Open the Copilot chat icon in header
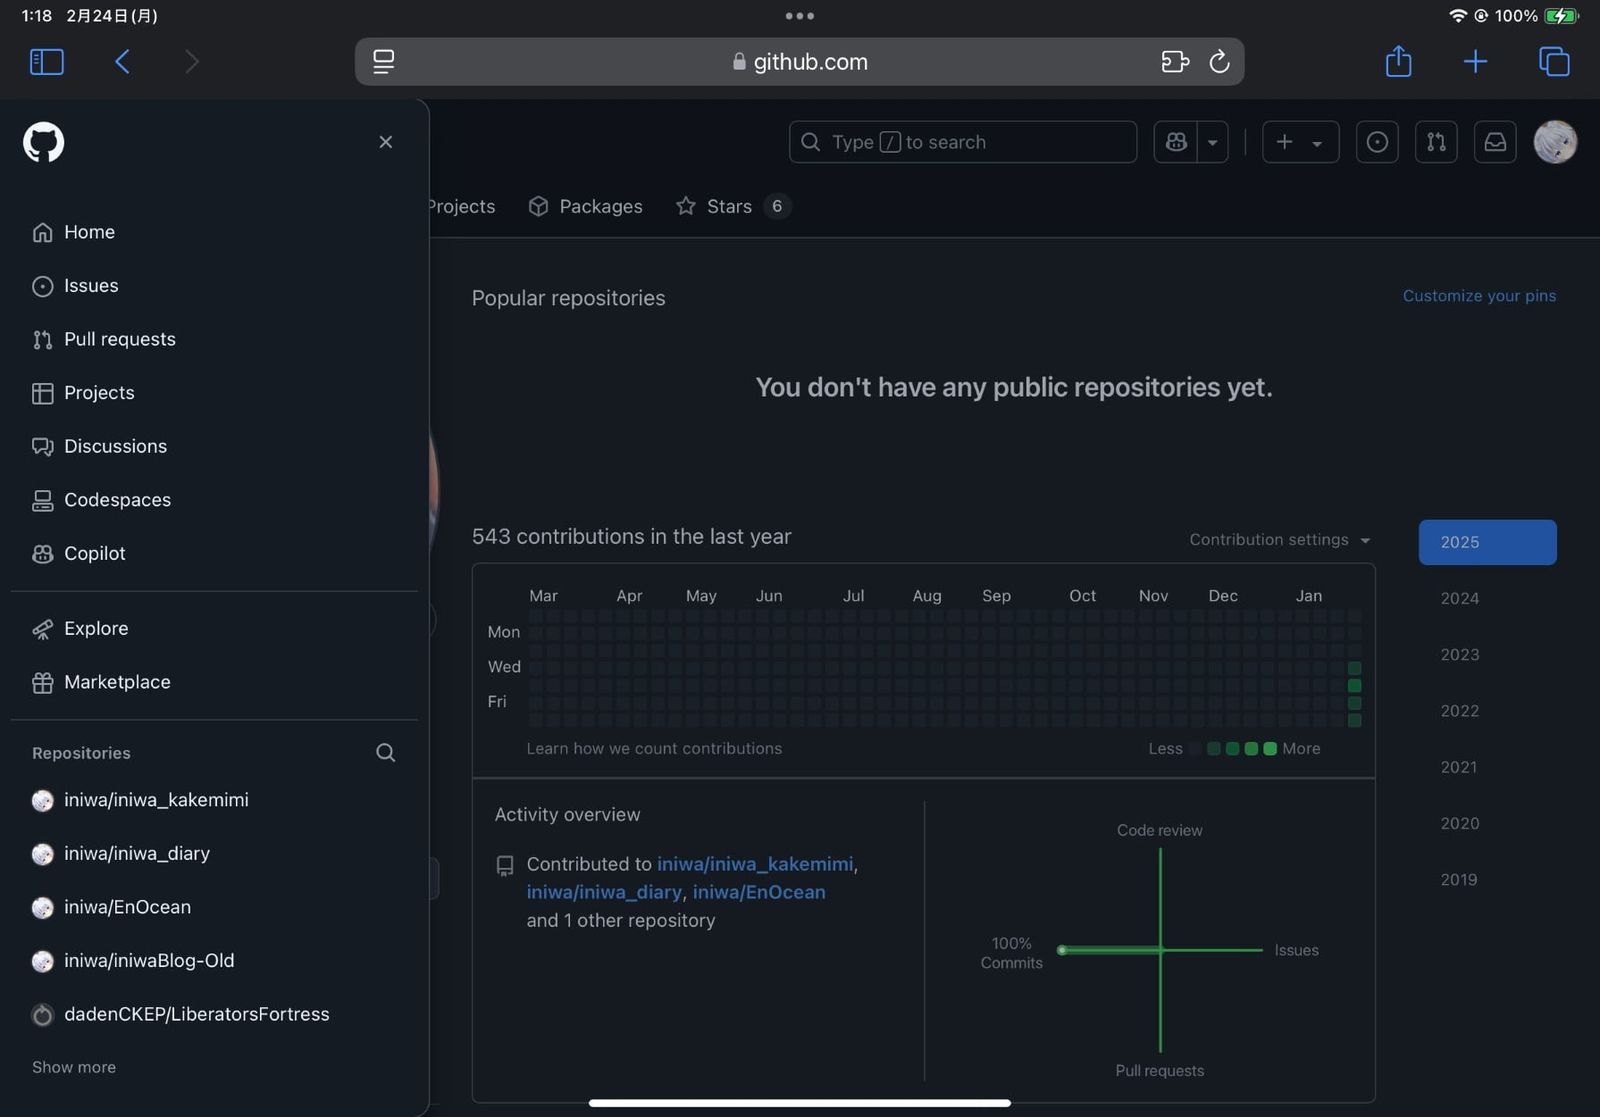This screenshot has height=1117, width=1600. point(1176,142)
